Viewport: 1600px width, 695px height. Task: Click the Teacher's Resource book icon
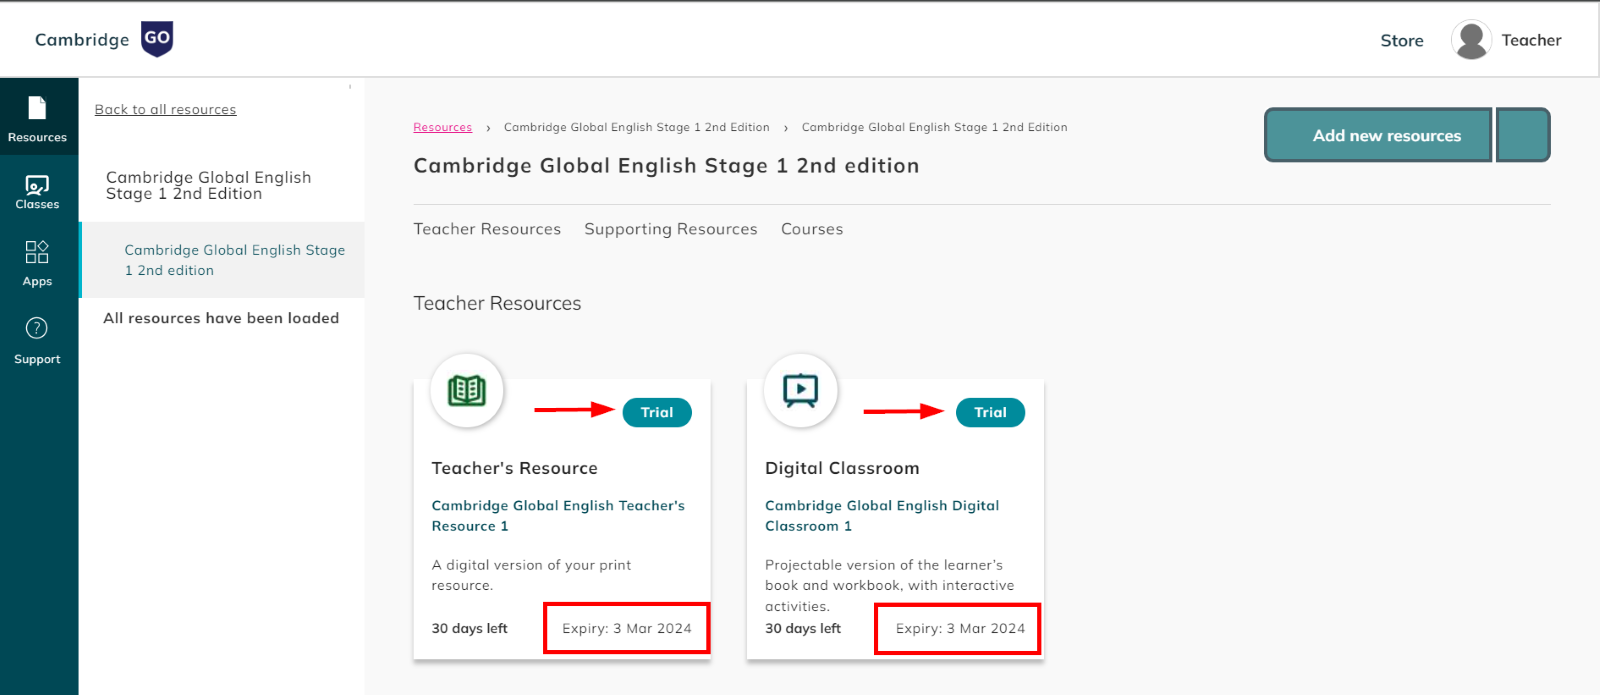coord(467,390)
